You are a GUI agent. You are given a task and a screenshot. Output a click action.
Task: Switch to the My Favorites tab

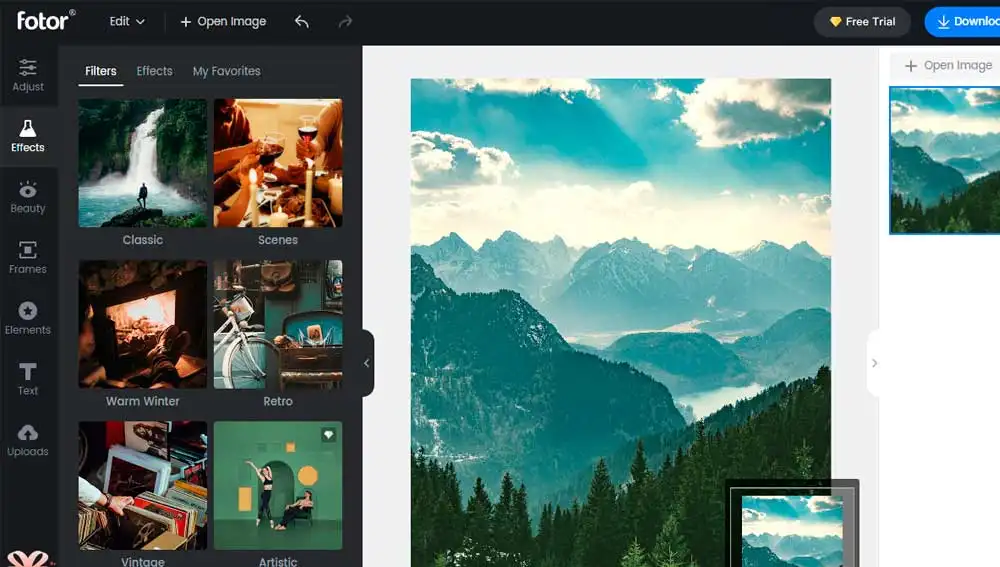pyautogui.click(x=226, y=71)
